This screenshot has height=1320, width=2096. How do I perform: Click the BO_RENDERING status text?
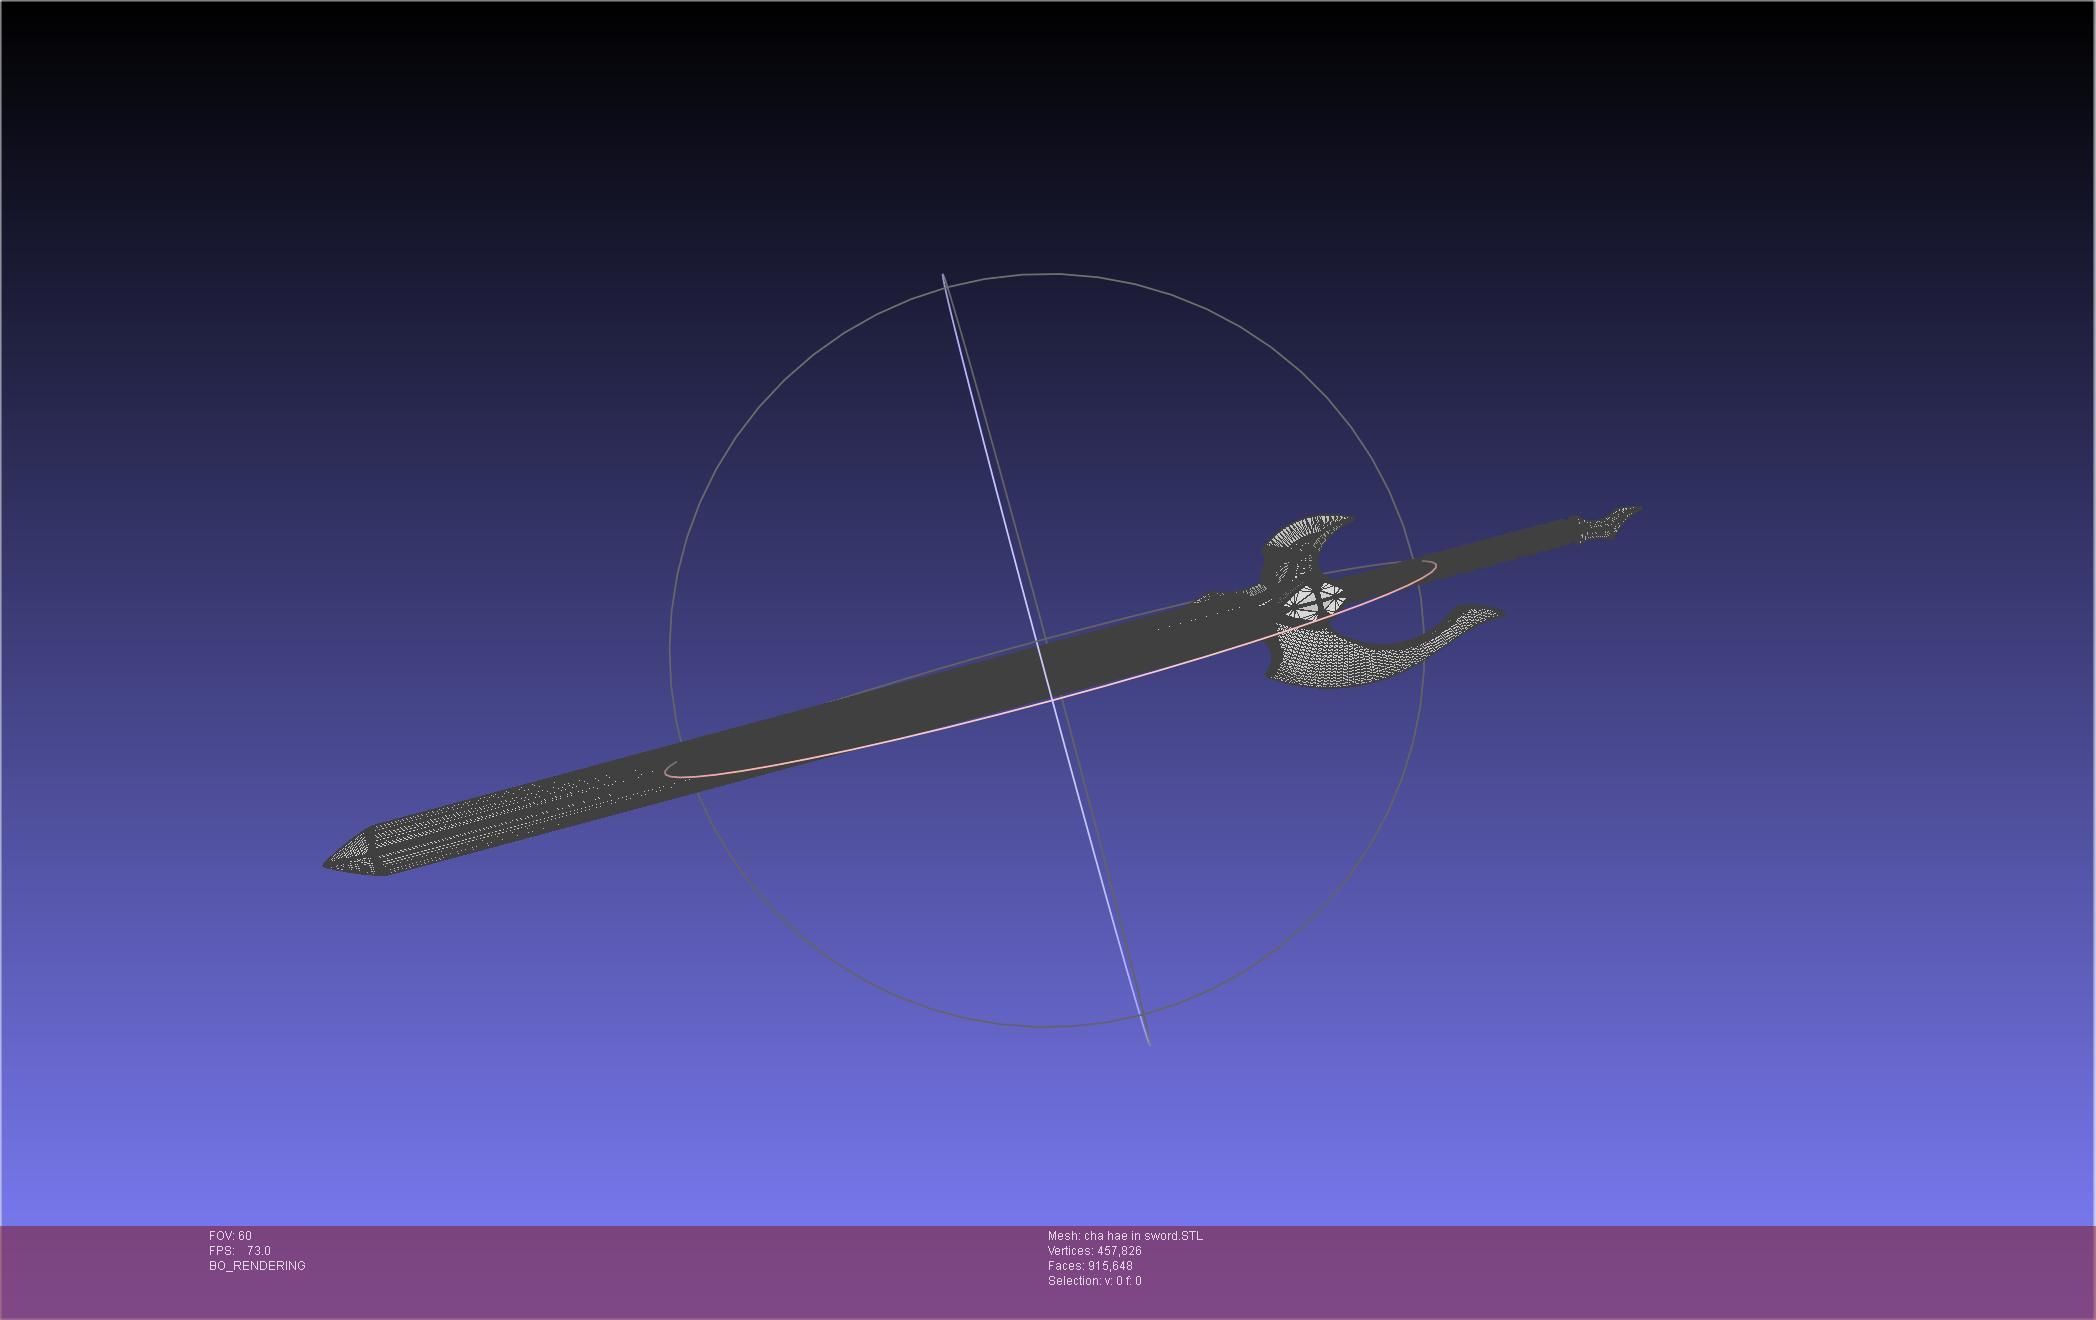(257, 1266)
